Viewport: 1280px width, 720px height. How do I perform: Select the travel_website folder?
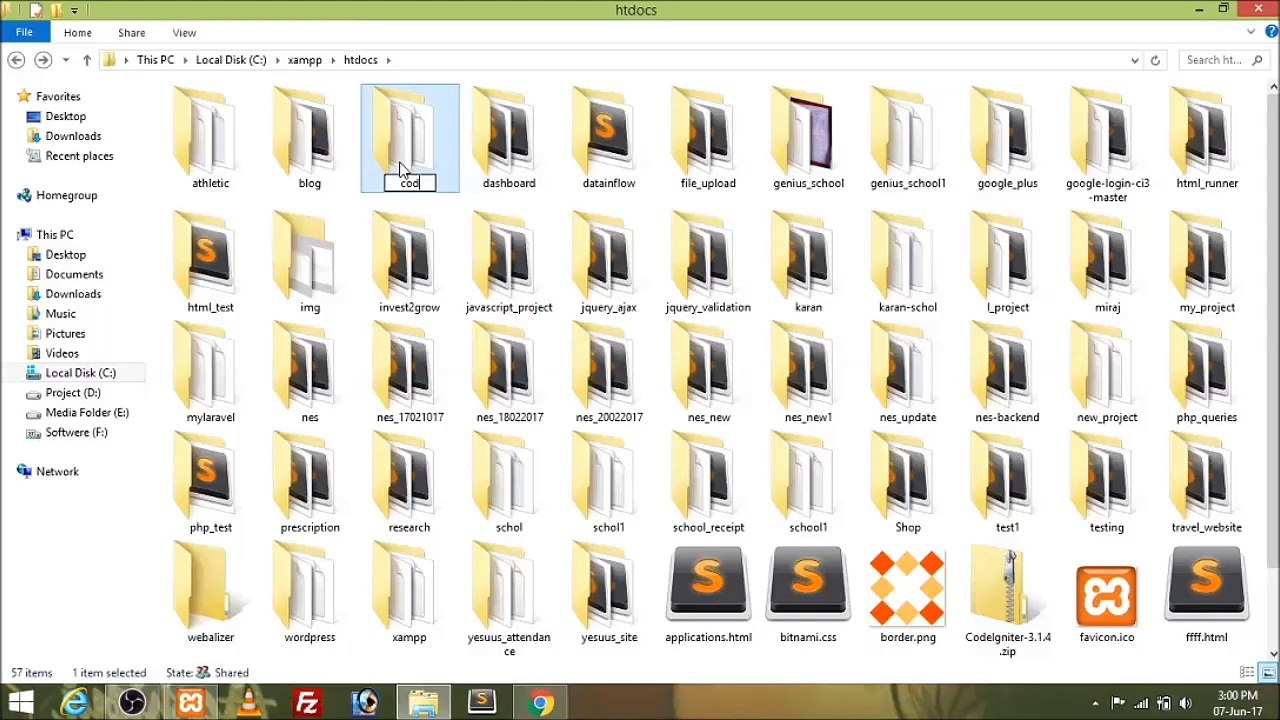coord(1207,482)
